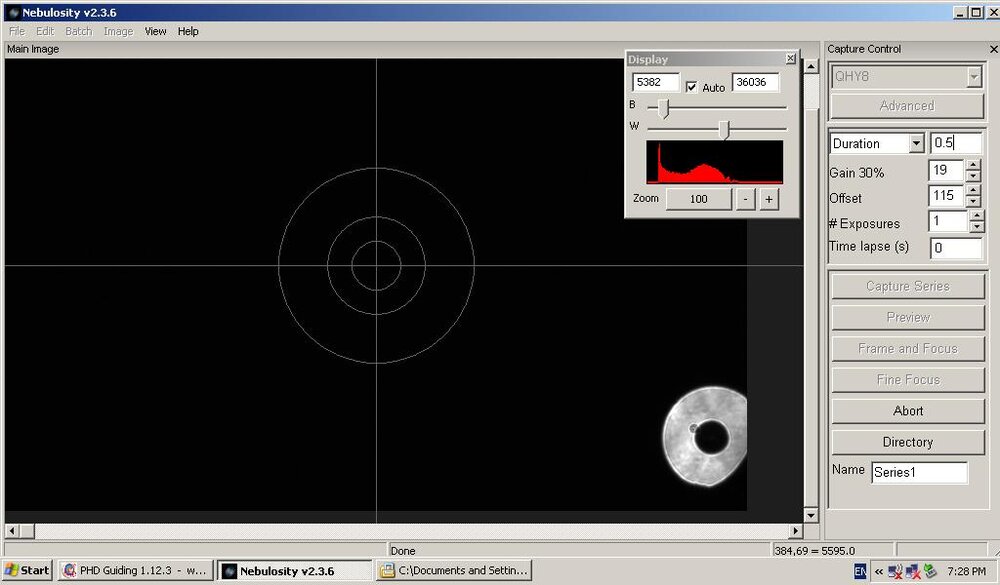The image size is (1000, 585).
Task: Open the View menu
Action: (155, 31)
